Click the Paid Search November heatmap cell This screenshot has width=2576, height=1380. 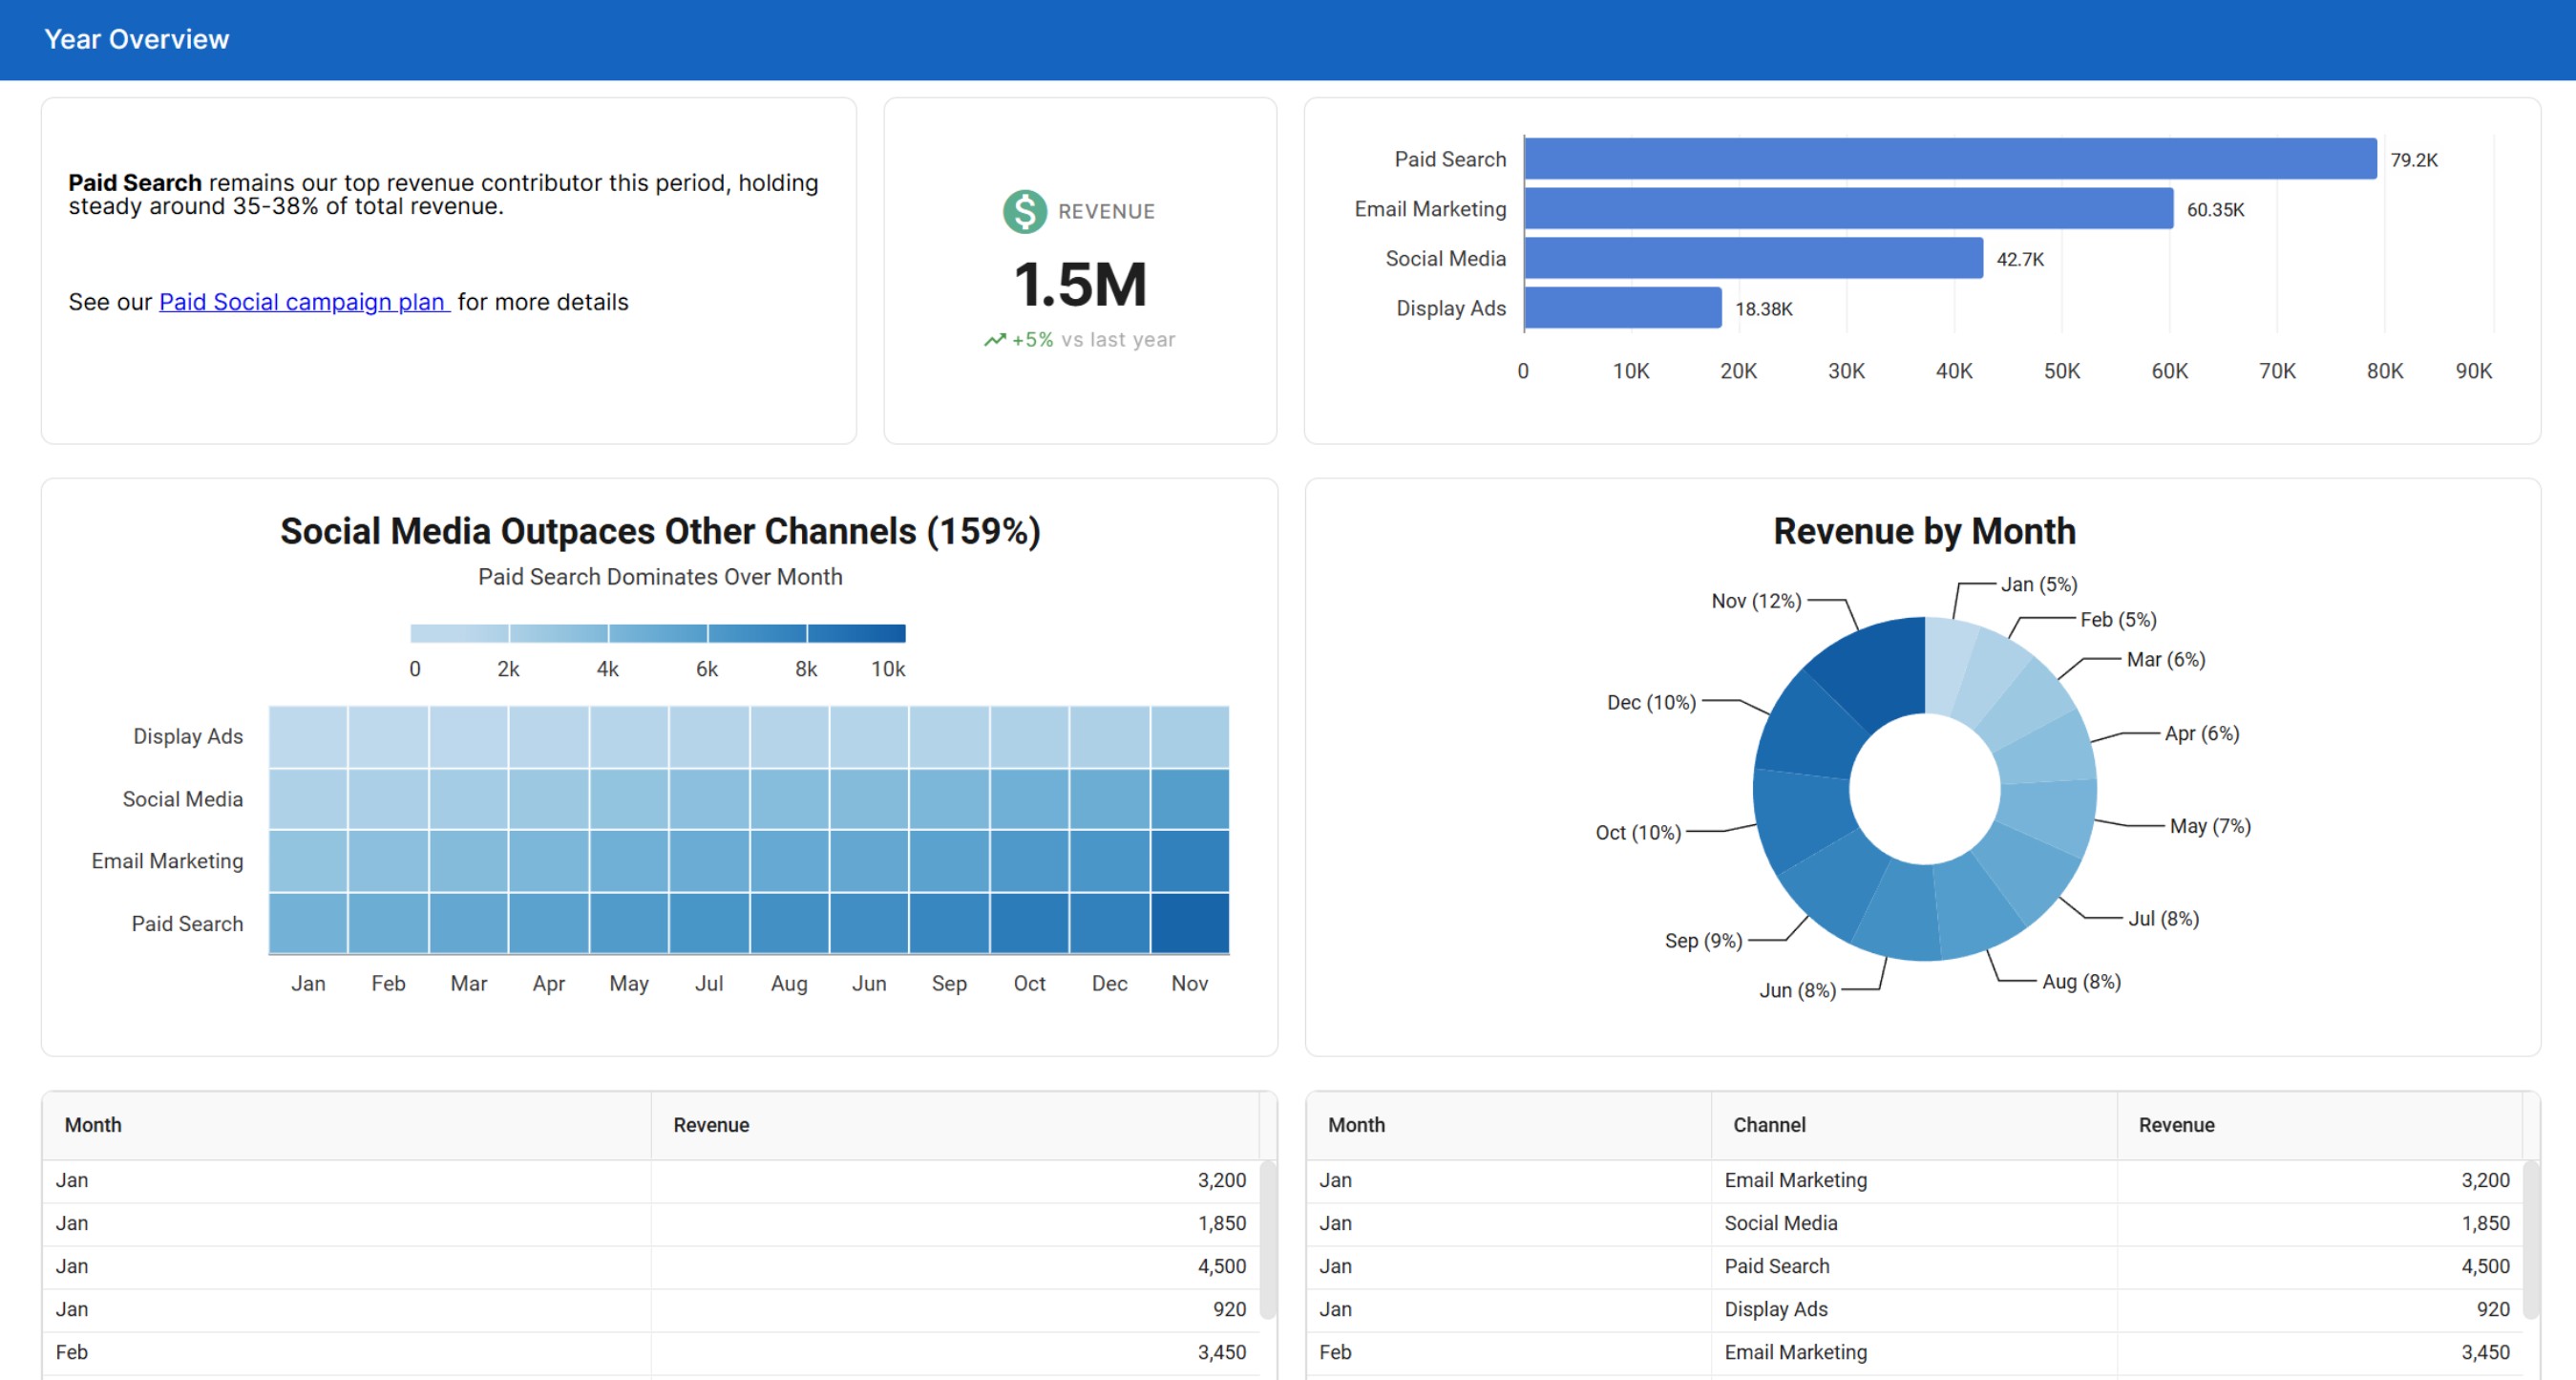1190,923
